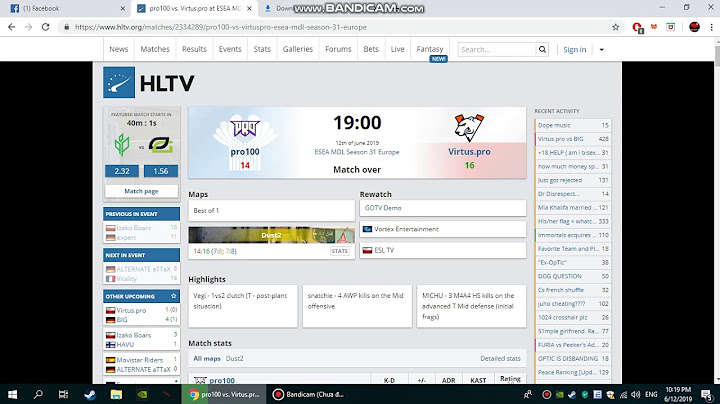The image size is (720, 404).
Task: Click the pro100 team logo
Action: (x=245, y=129)
